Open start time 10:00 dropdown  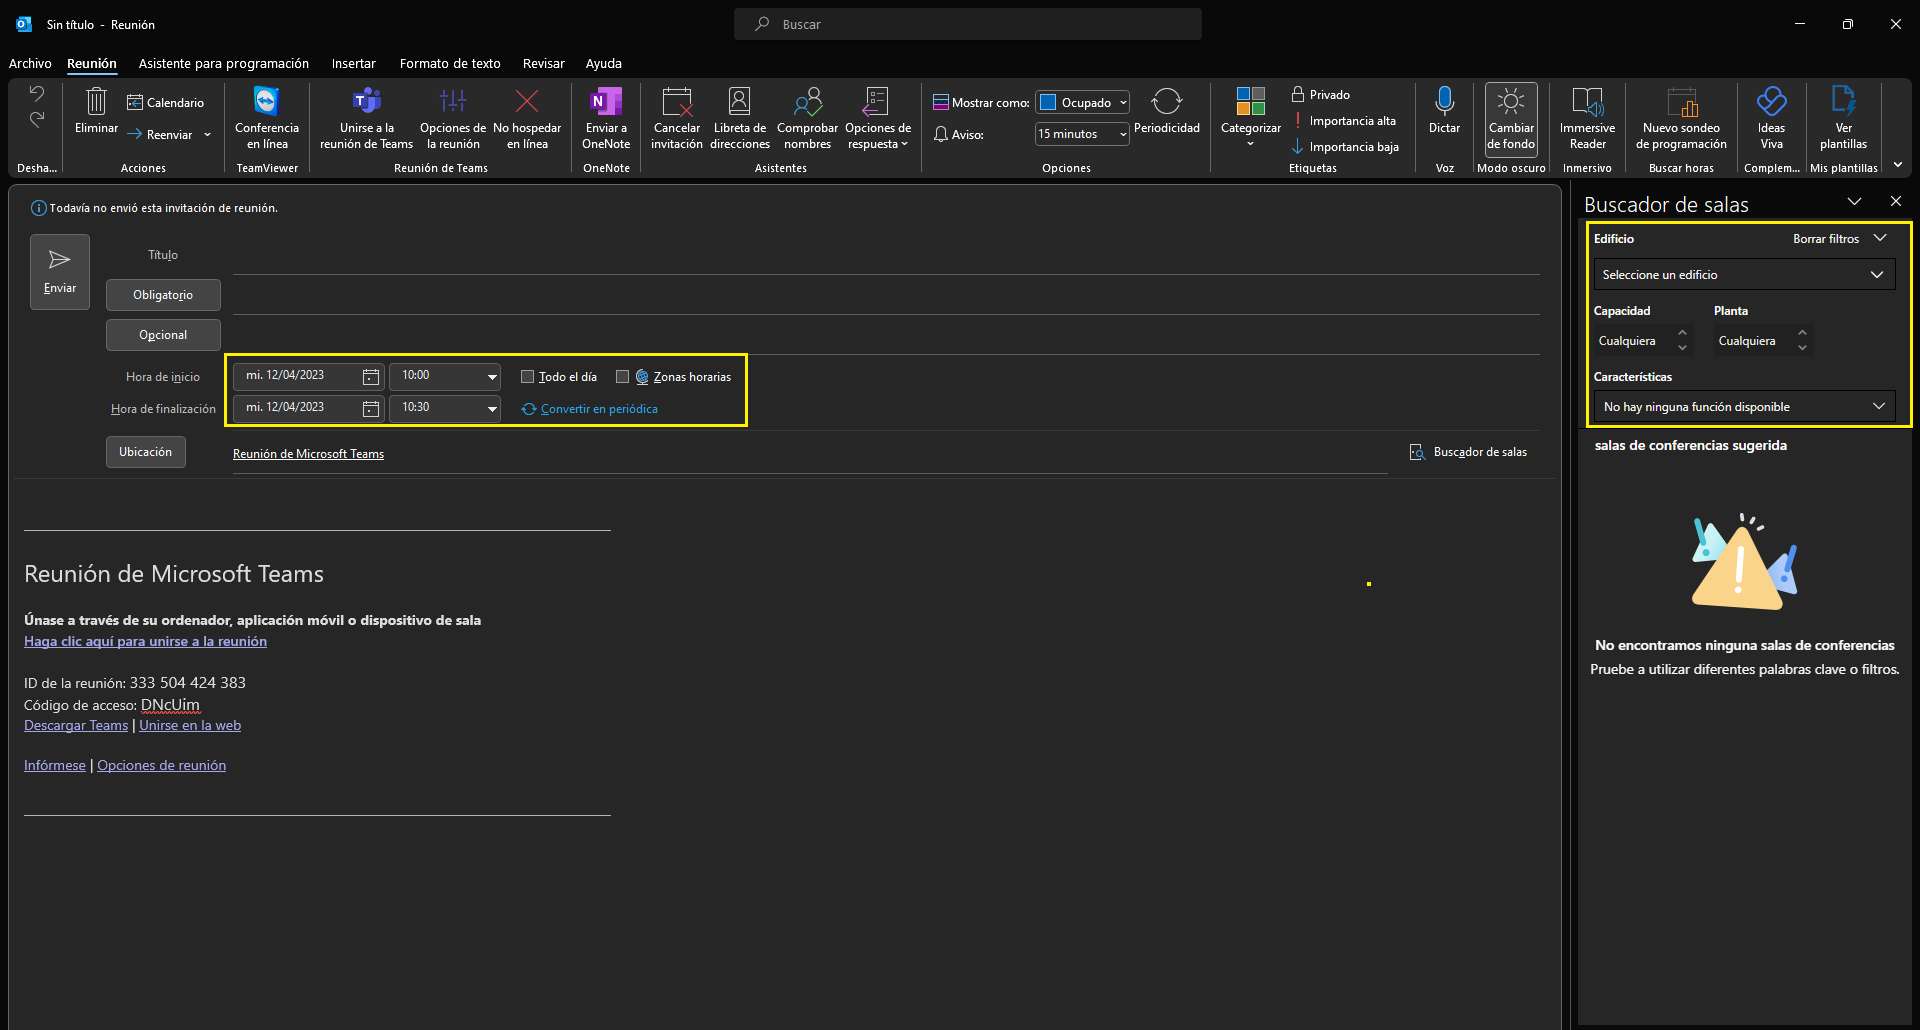[x=492, y=377]
